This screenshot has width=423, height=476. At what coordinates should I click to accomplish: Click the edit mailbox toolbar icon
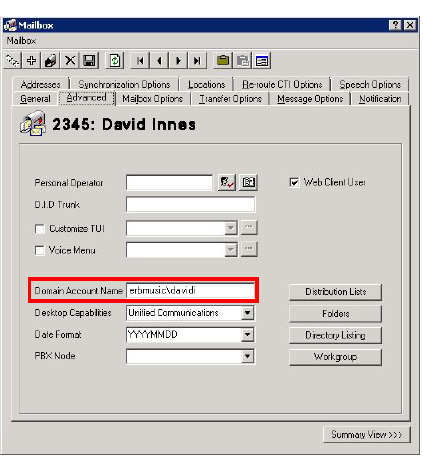coord(51,61)
